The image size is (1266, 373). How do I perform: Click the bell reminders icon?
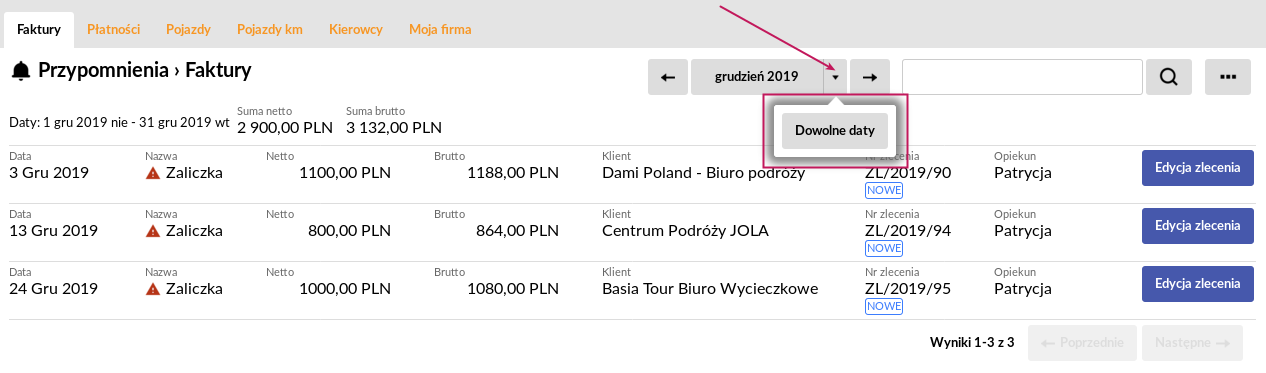coord(20,71)
